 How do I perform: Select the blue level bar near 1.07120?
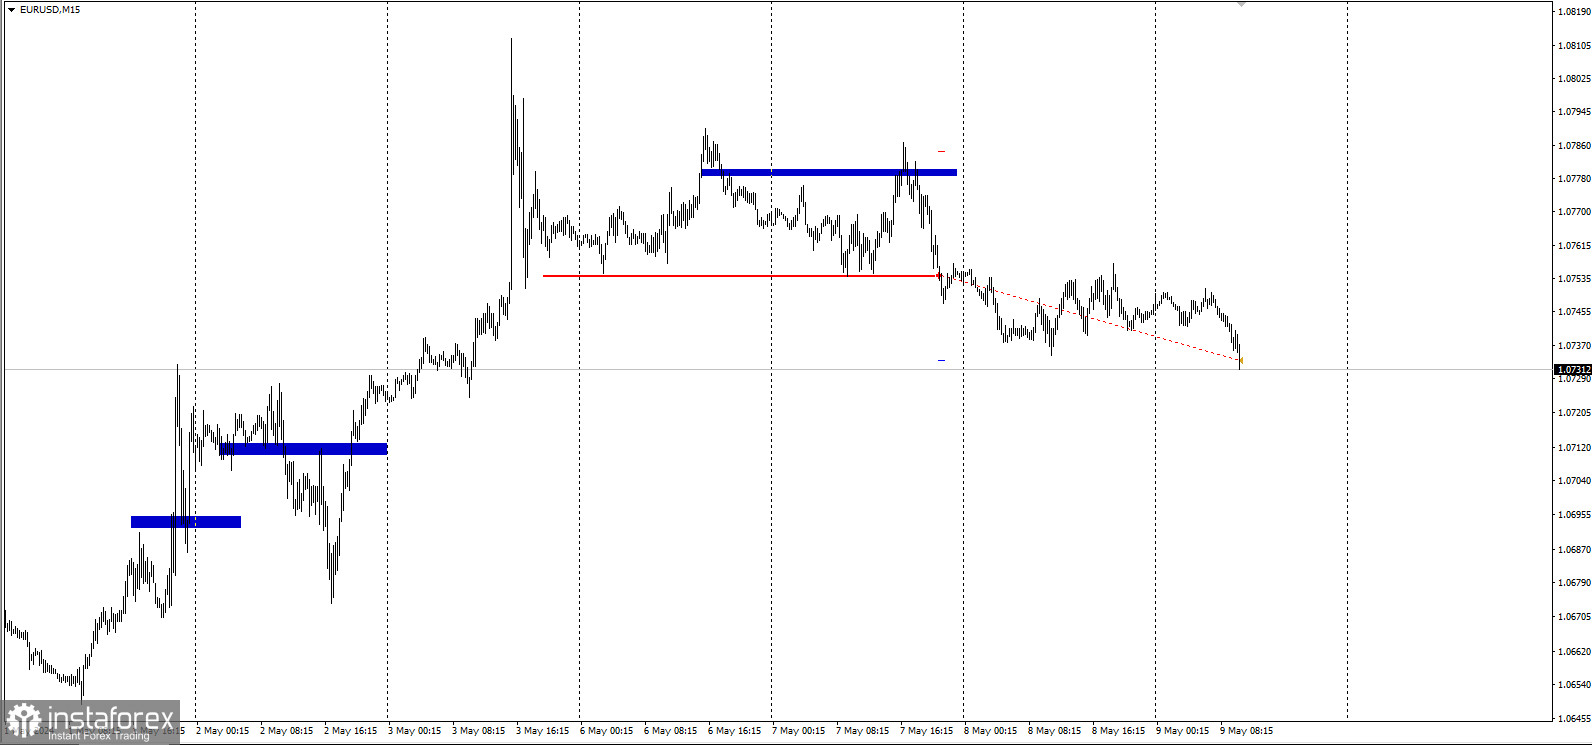point(303,449)
